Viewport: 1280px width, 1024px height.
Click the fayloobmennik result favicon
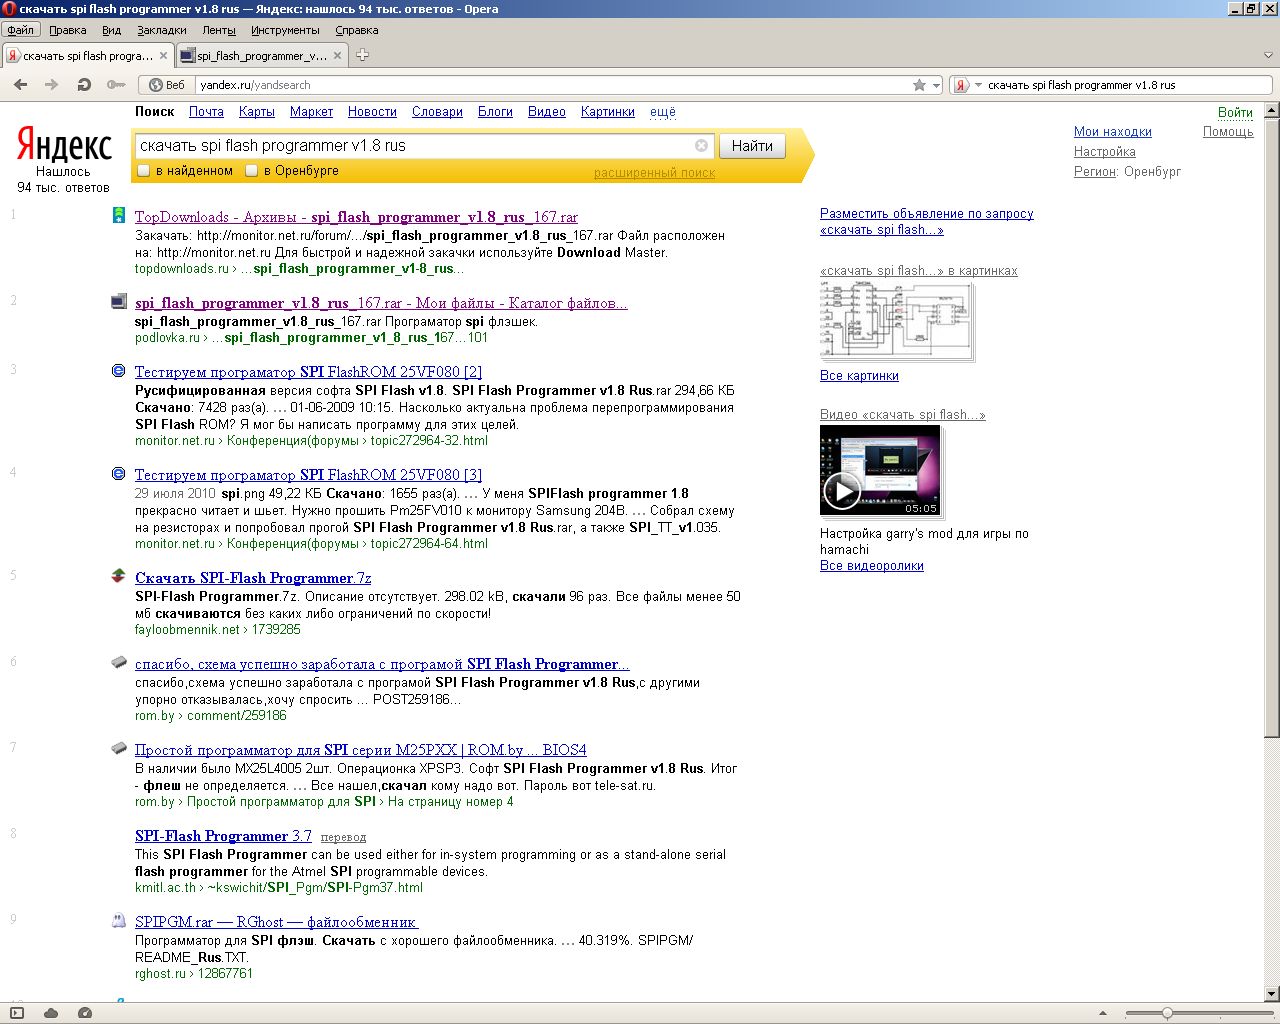[x=118, y=576]
